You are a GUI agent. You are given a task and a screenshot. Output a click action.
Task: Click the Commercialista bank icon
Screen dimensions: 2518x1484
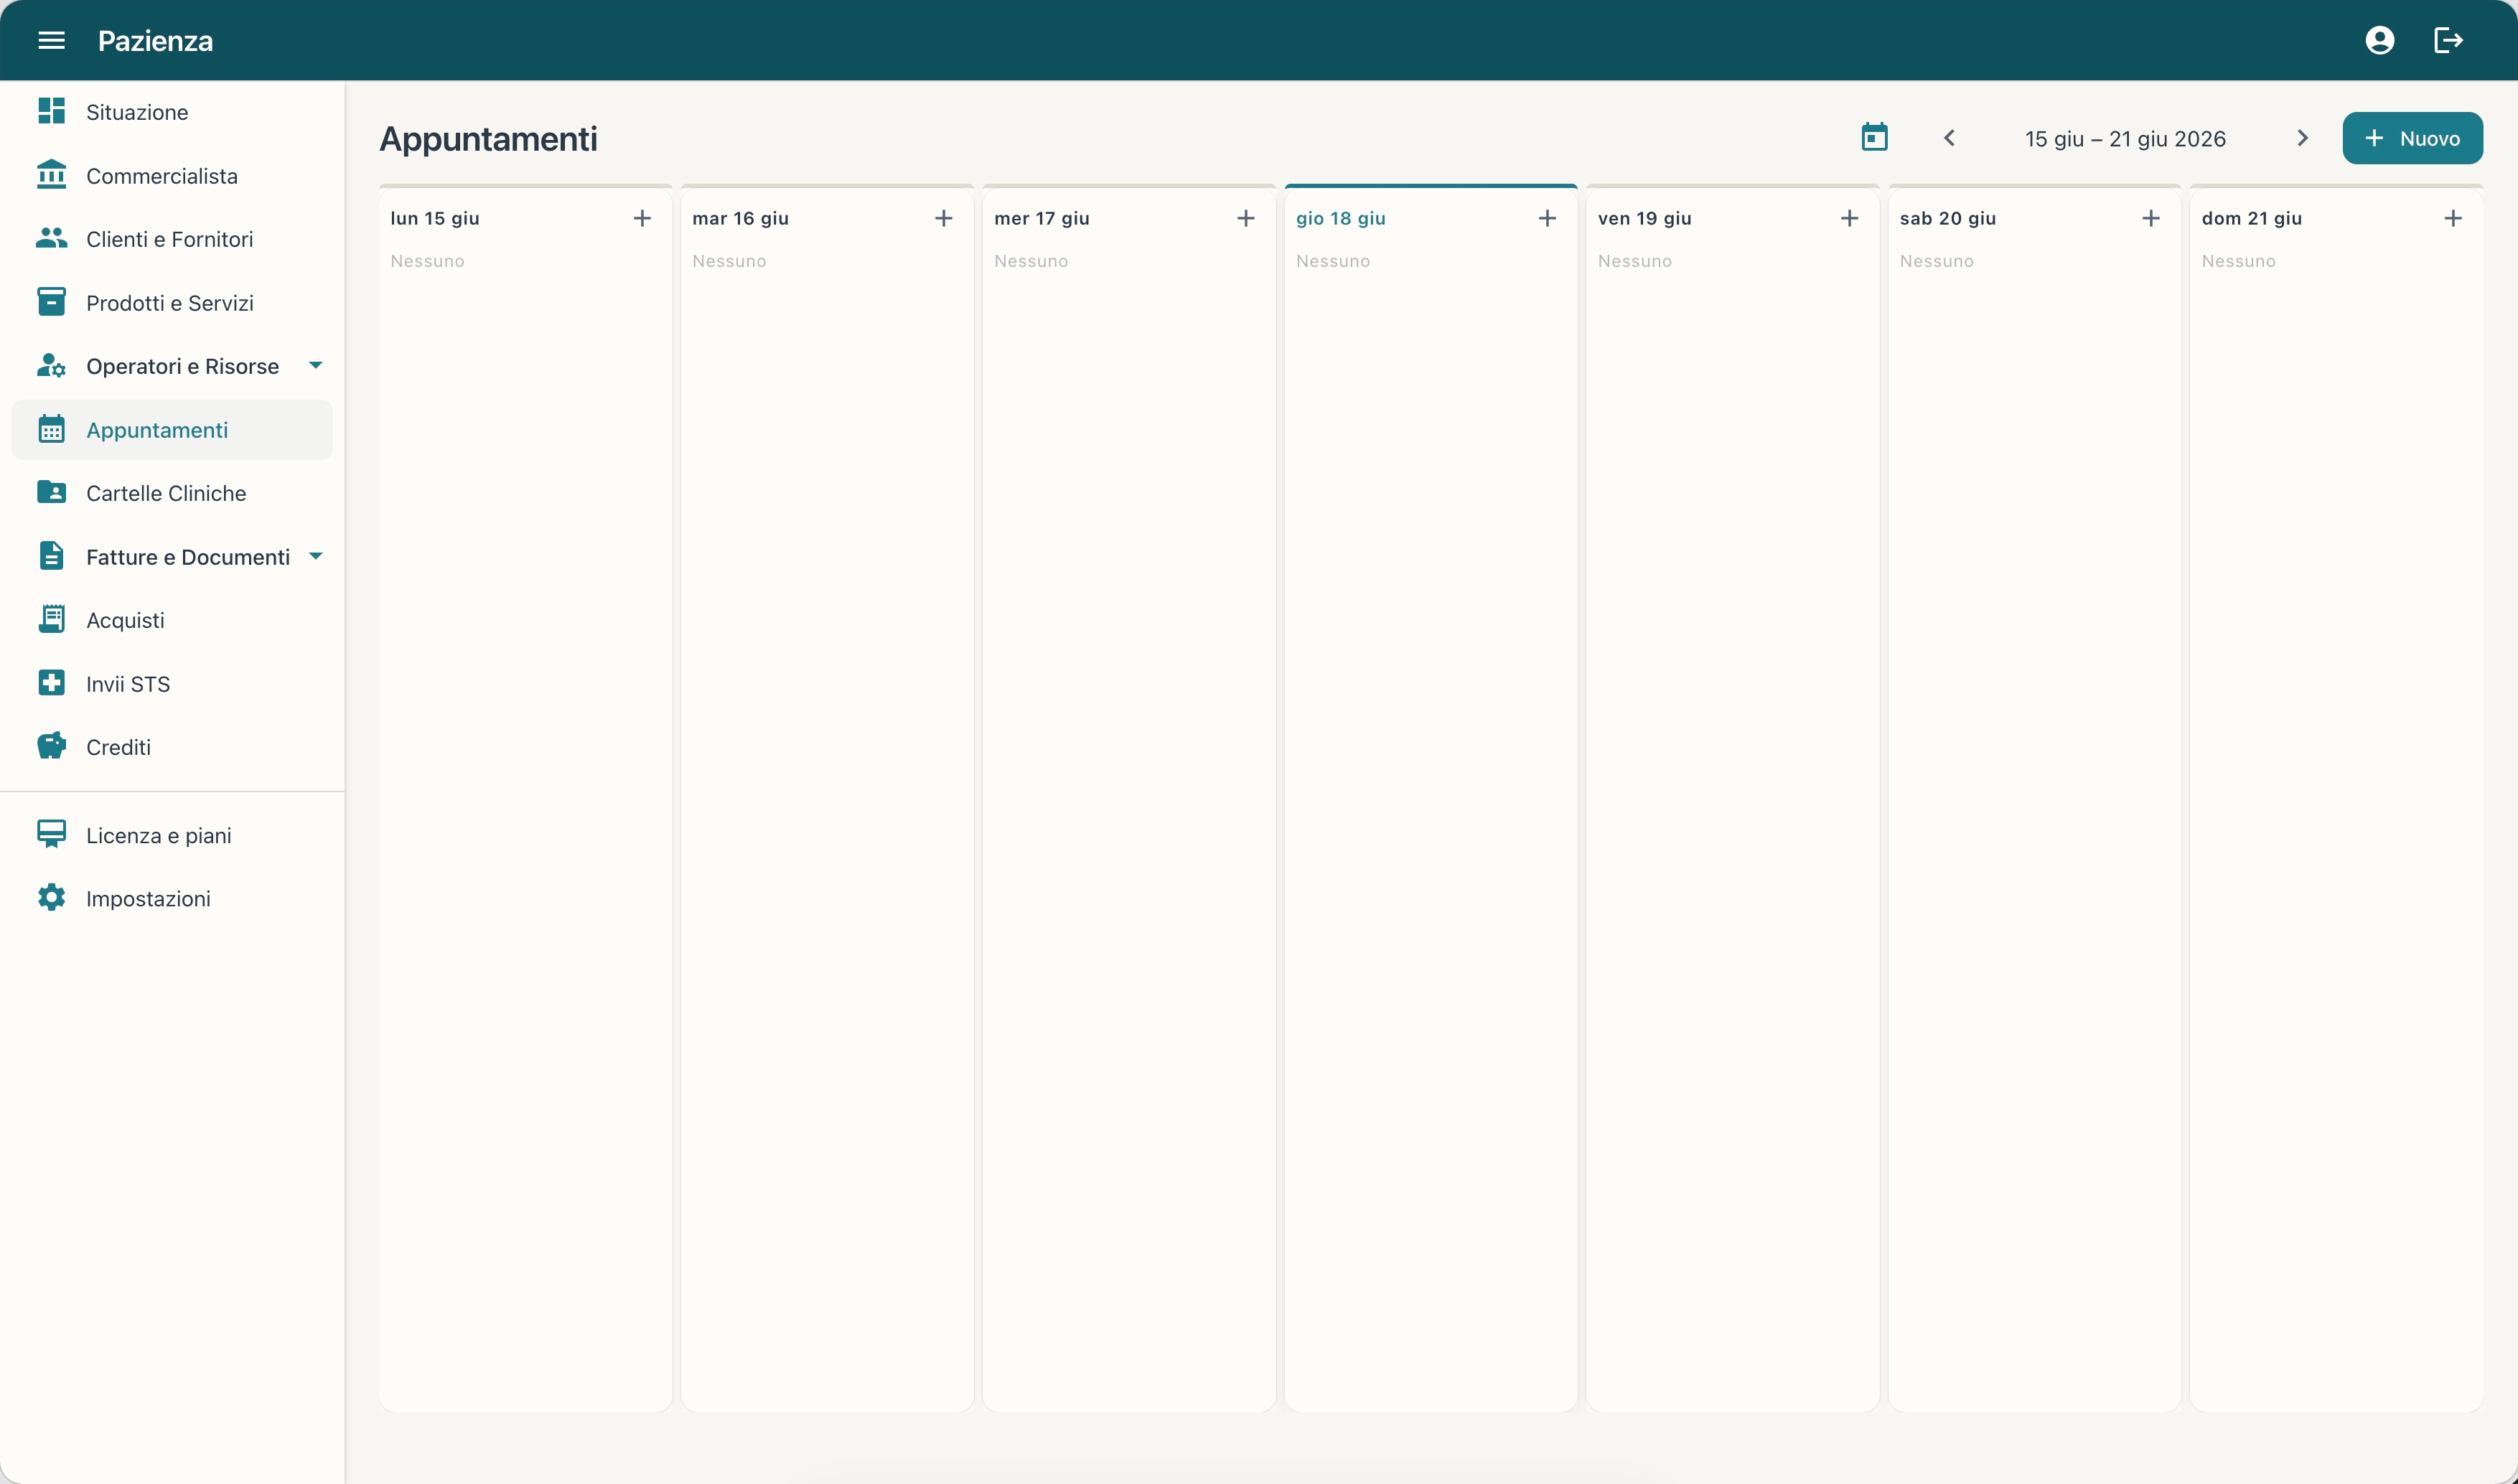[x=51, y=174]
